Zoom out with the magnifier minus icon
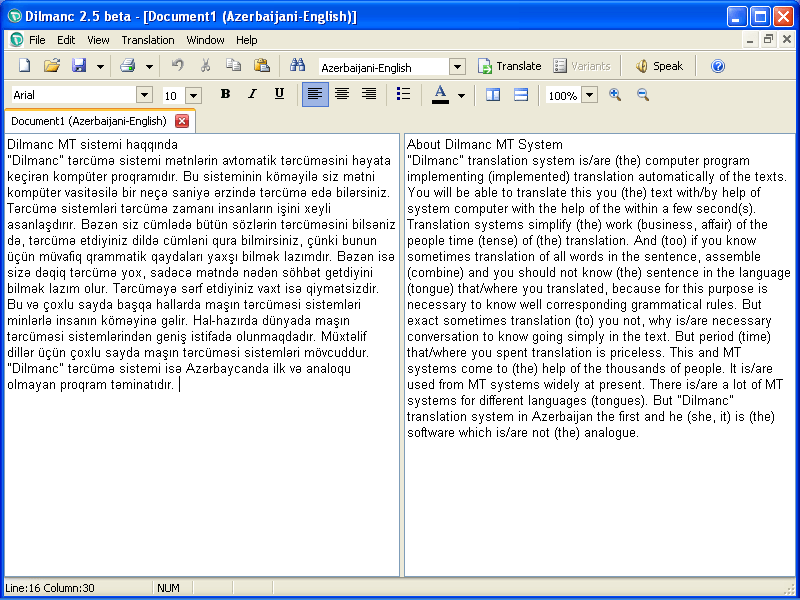Viewport: 800px width, 600px height. pos(643,95)
